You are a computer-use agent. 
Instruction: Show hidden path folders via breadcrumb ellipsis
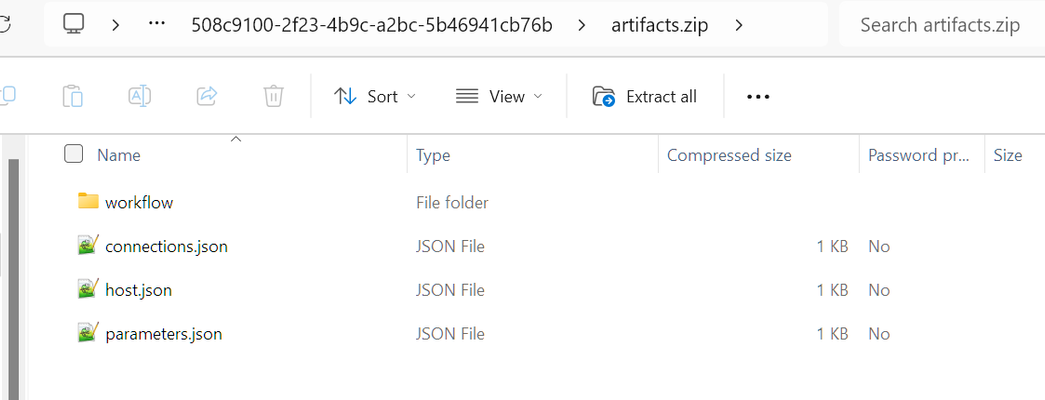(157, 25)
